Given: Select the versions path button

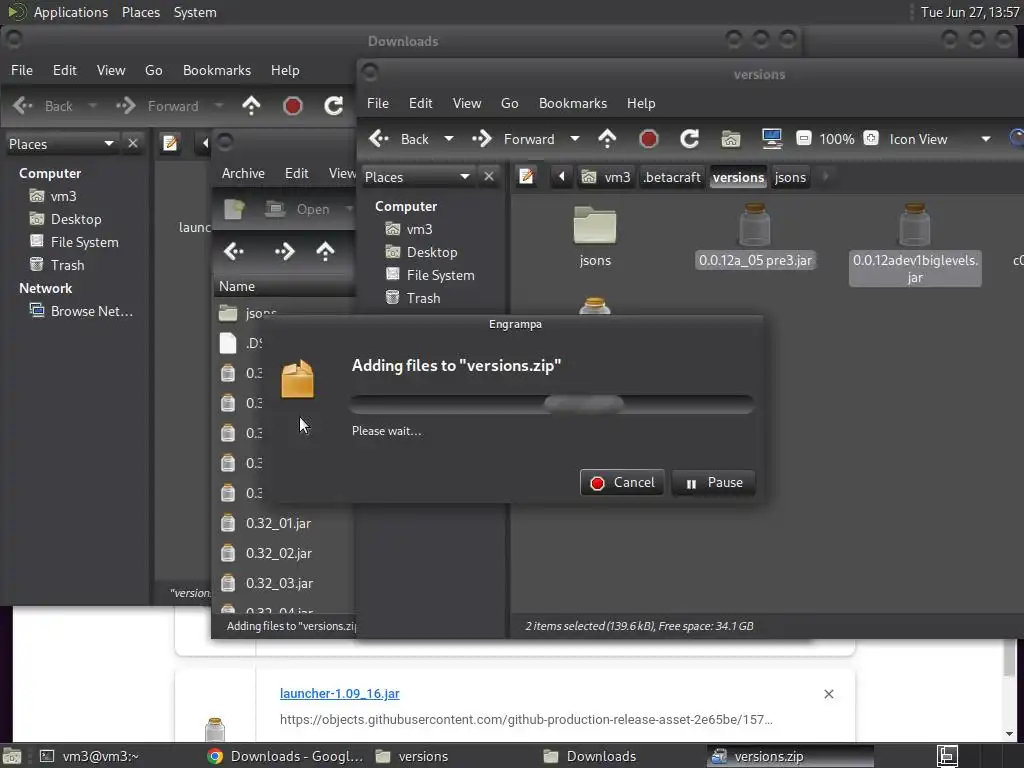Looking at the screenshot, I should (x=738, y=177).
